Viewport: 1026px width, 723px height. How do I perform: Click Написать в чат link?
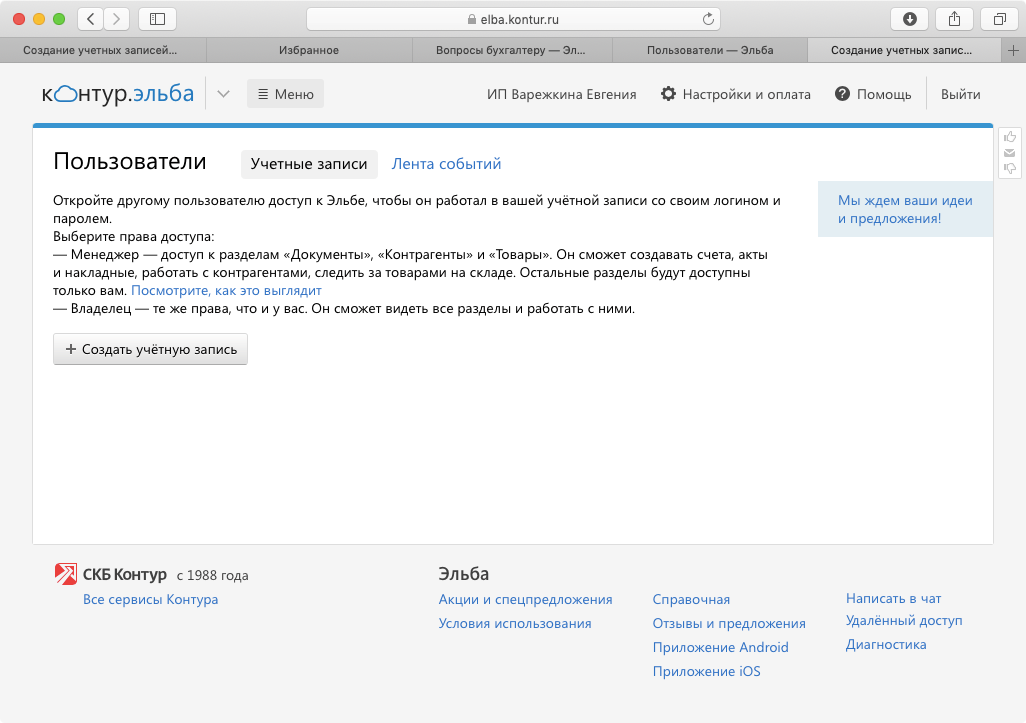[893, 598]
